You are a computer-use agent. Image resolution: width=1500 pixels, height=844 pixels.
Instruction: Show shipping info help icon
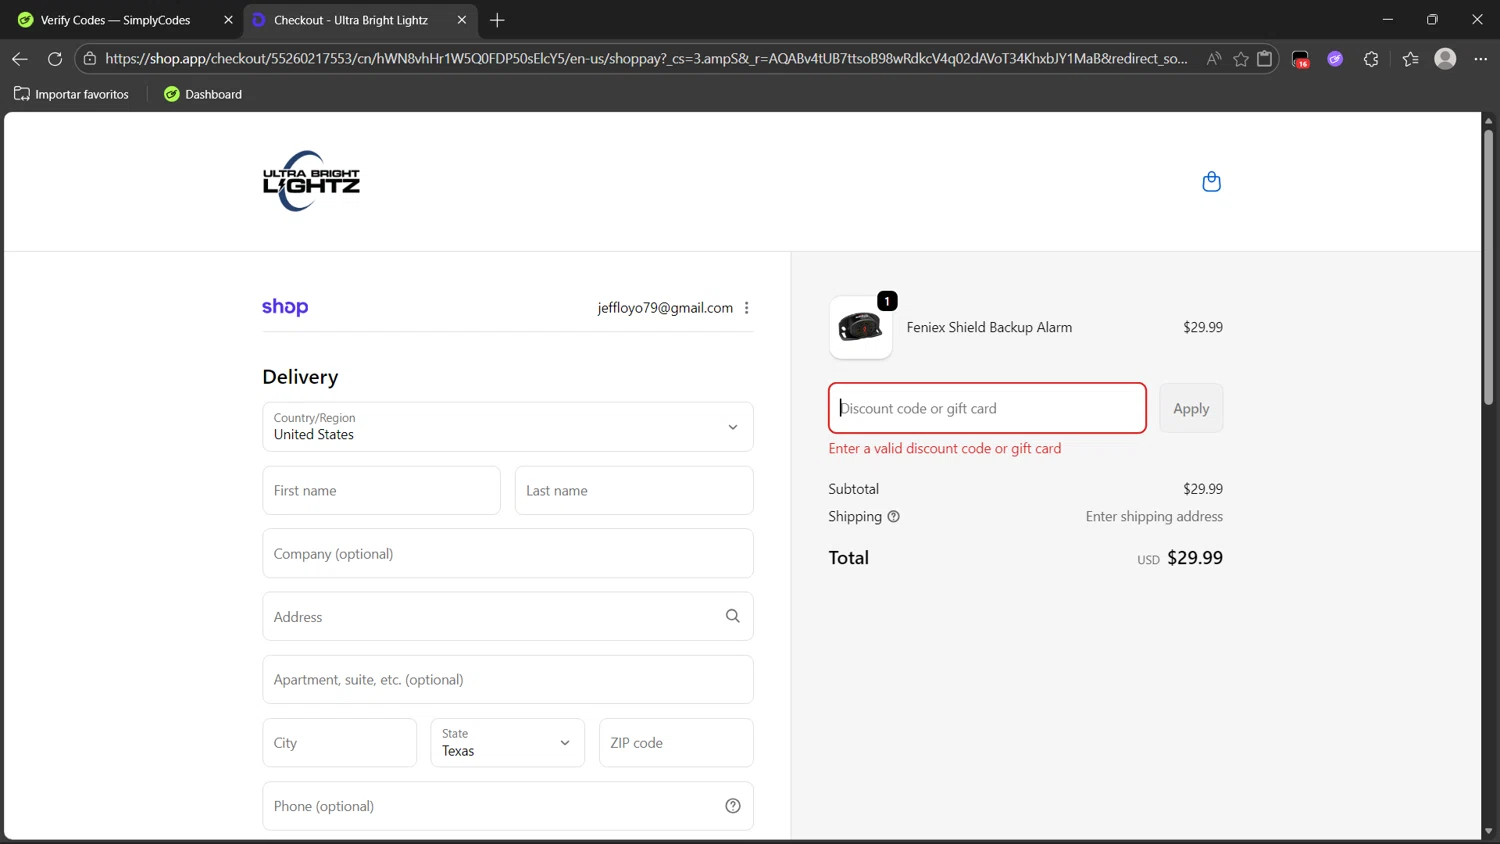(893, 517)
